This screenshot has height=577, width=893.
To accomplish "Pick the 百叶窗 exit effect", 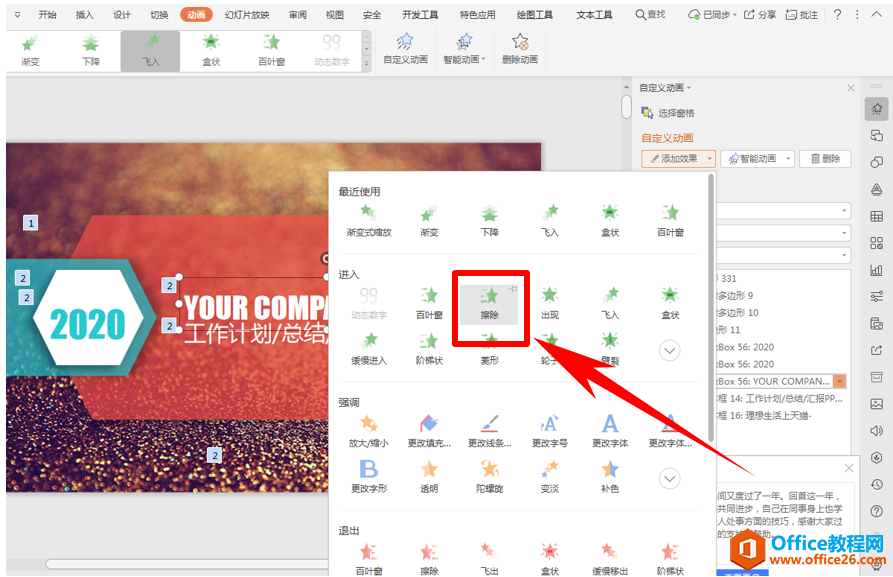I will point(368,559).
